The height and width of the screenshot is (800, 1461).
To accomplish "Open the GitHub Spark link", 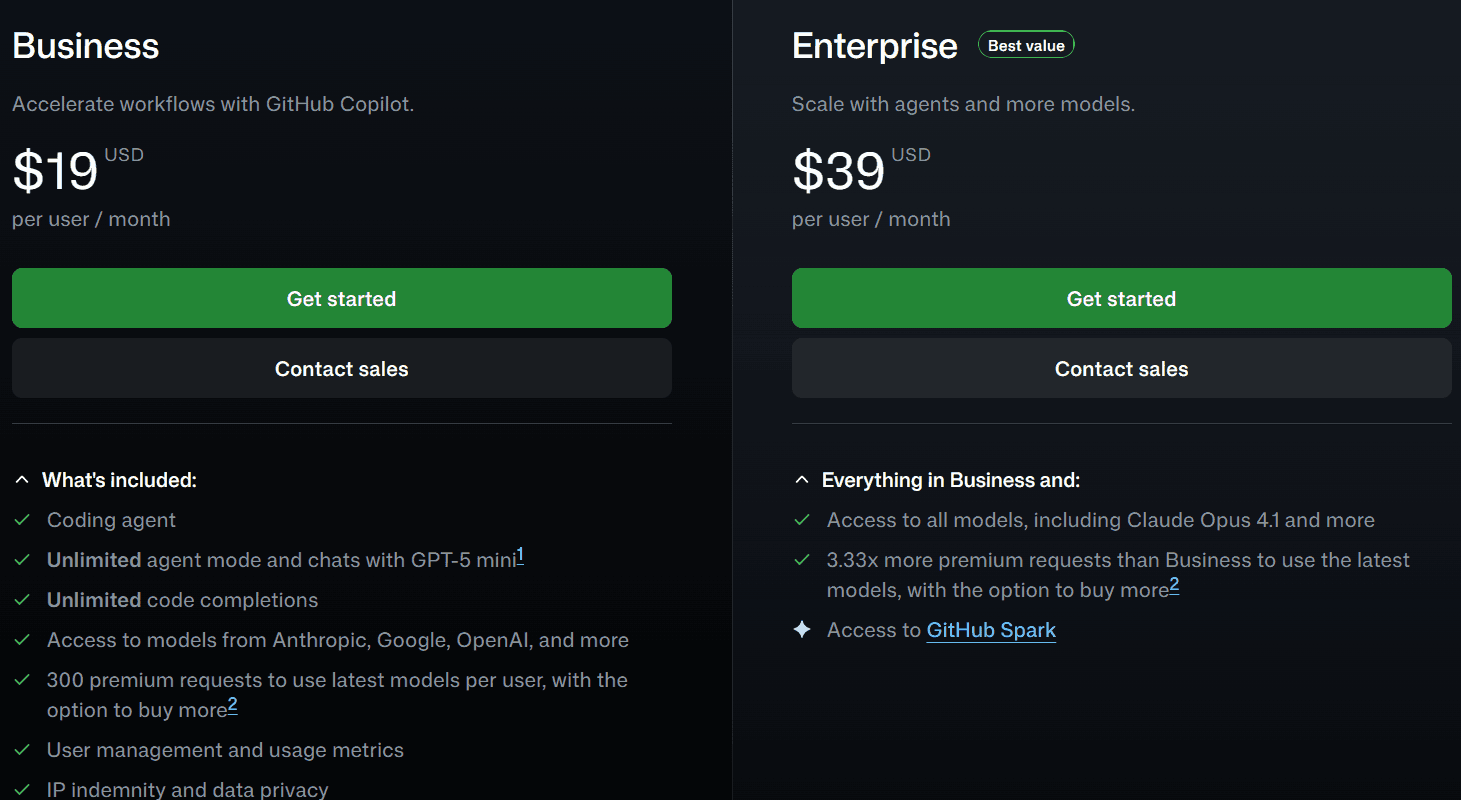I will pos(991,630).
